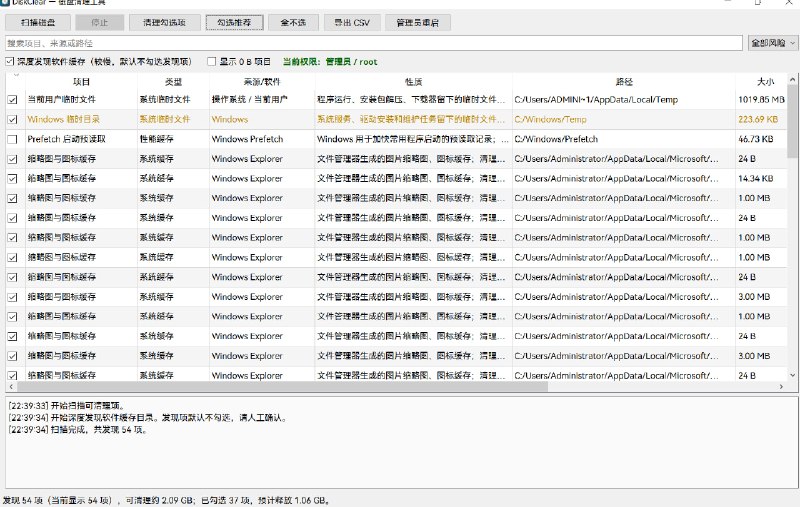The height and width of the screenshot is (507, 800).
Task: Click the 当前权限: 管理员 / root label
Action: [330, 62]
